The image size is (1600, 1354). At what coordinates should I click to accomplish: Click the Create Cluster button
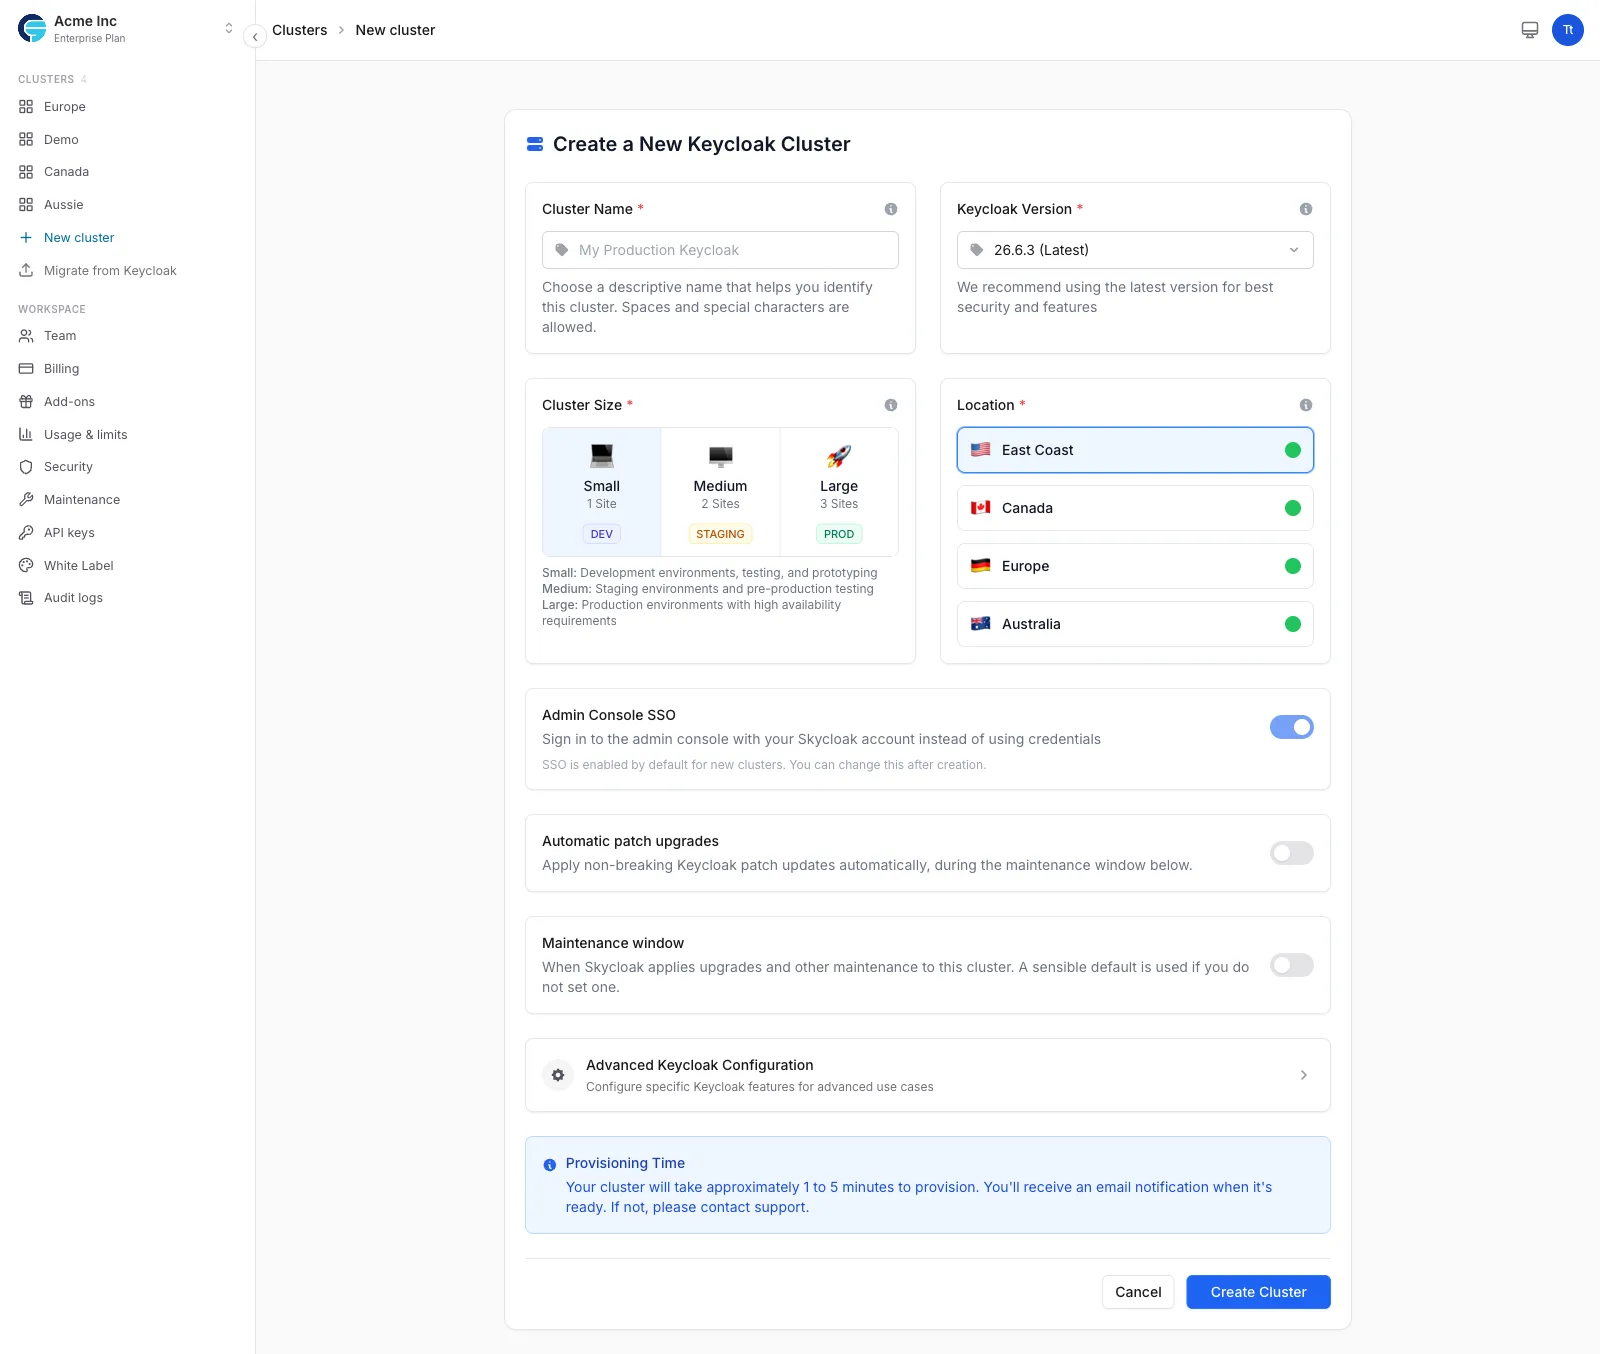(1258, 1292)
